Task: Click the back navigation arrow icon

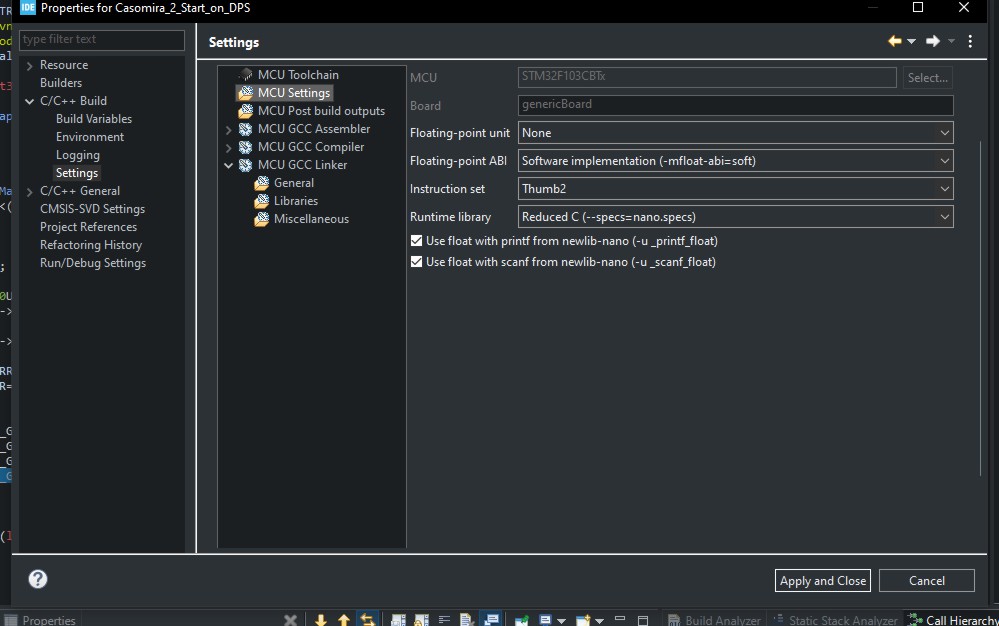Action: click(894, 41)
